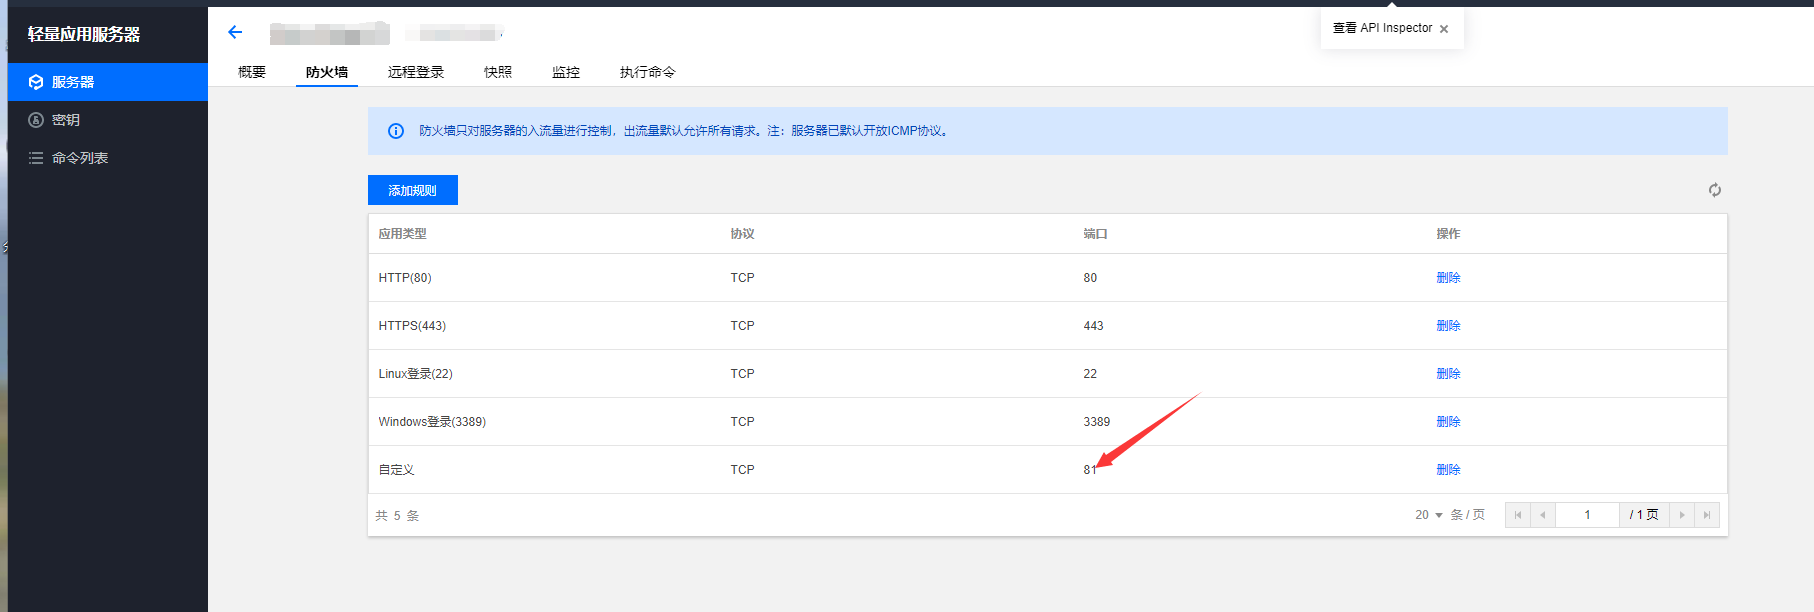
Task: Switch to the 快照 tab
Action: [x=498, y=72]
